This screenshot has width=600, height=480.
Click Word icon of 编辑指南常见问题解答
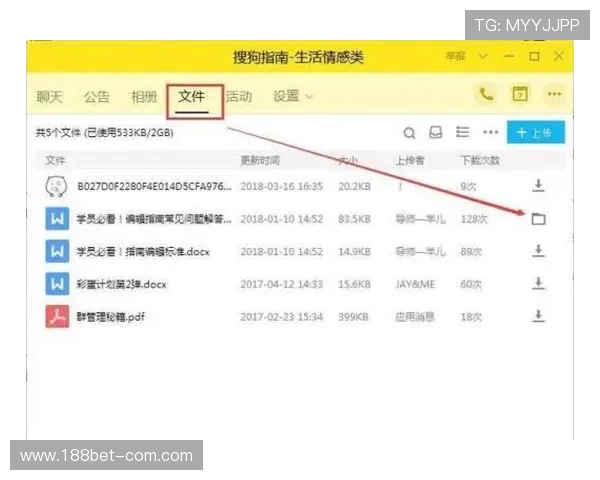[x=57, y=219]
